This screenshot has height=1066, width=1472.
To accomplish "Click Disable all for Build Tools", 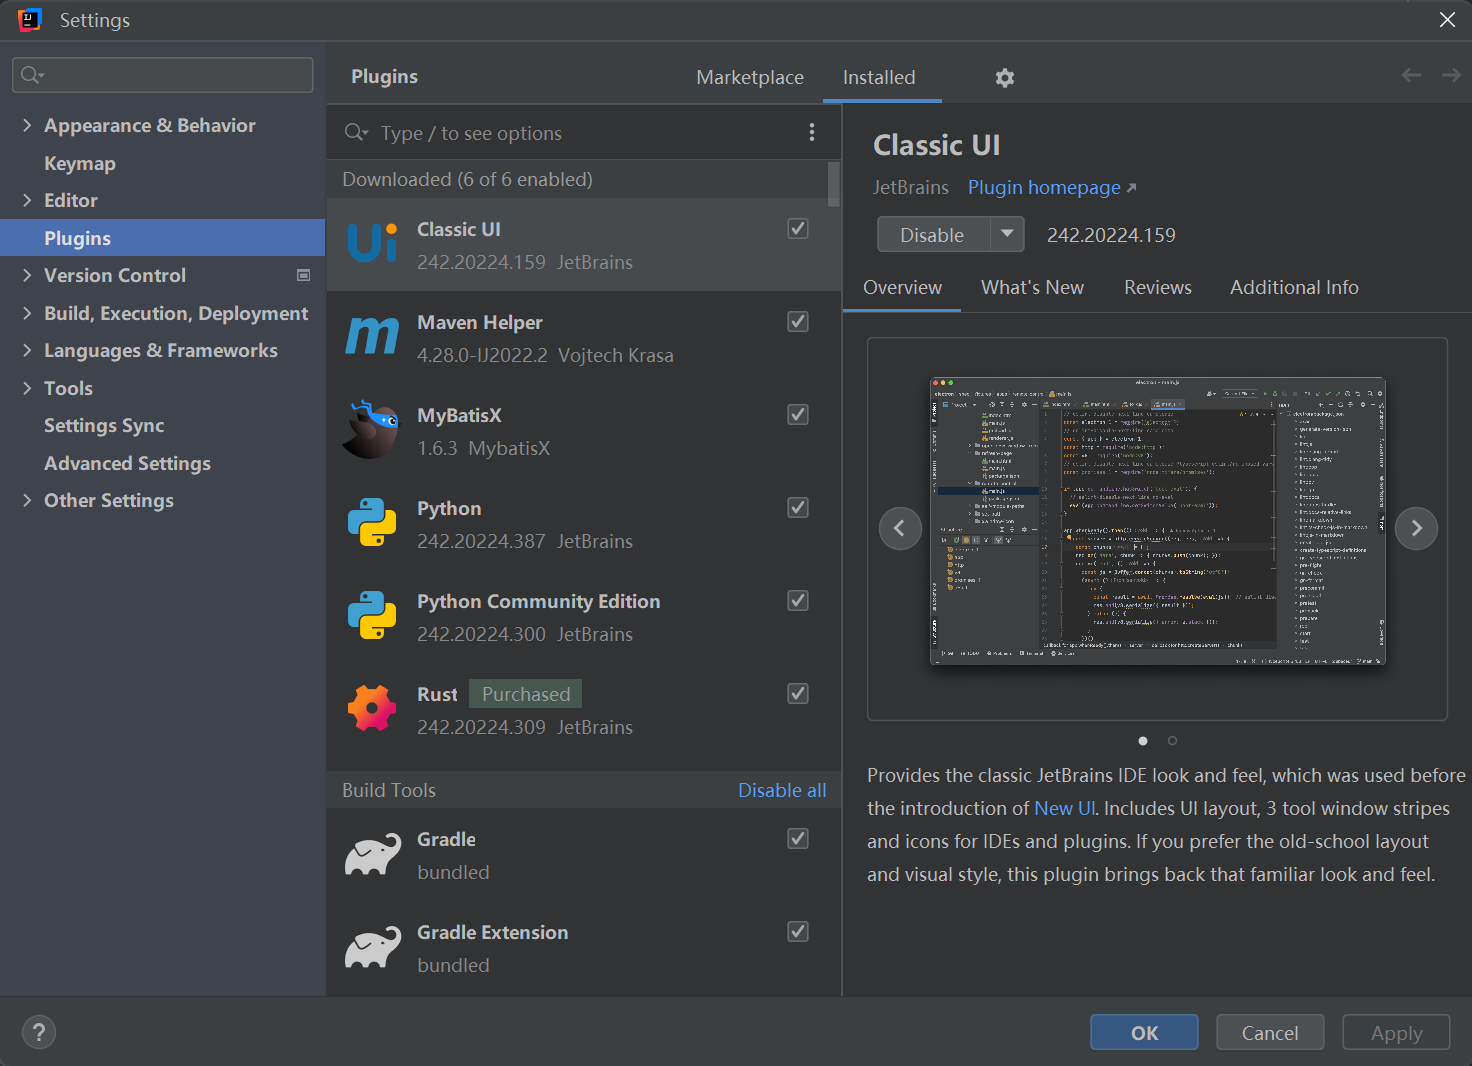I will 781,790.
